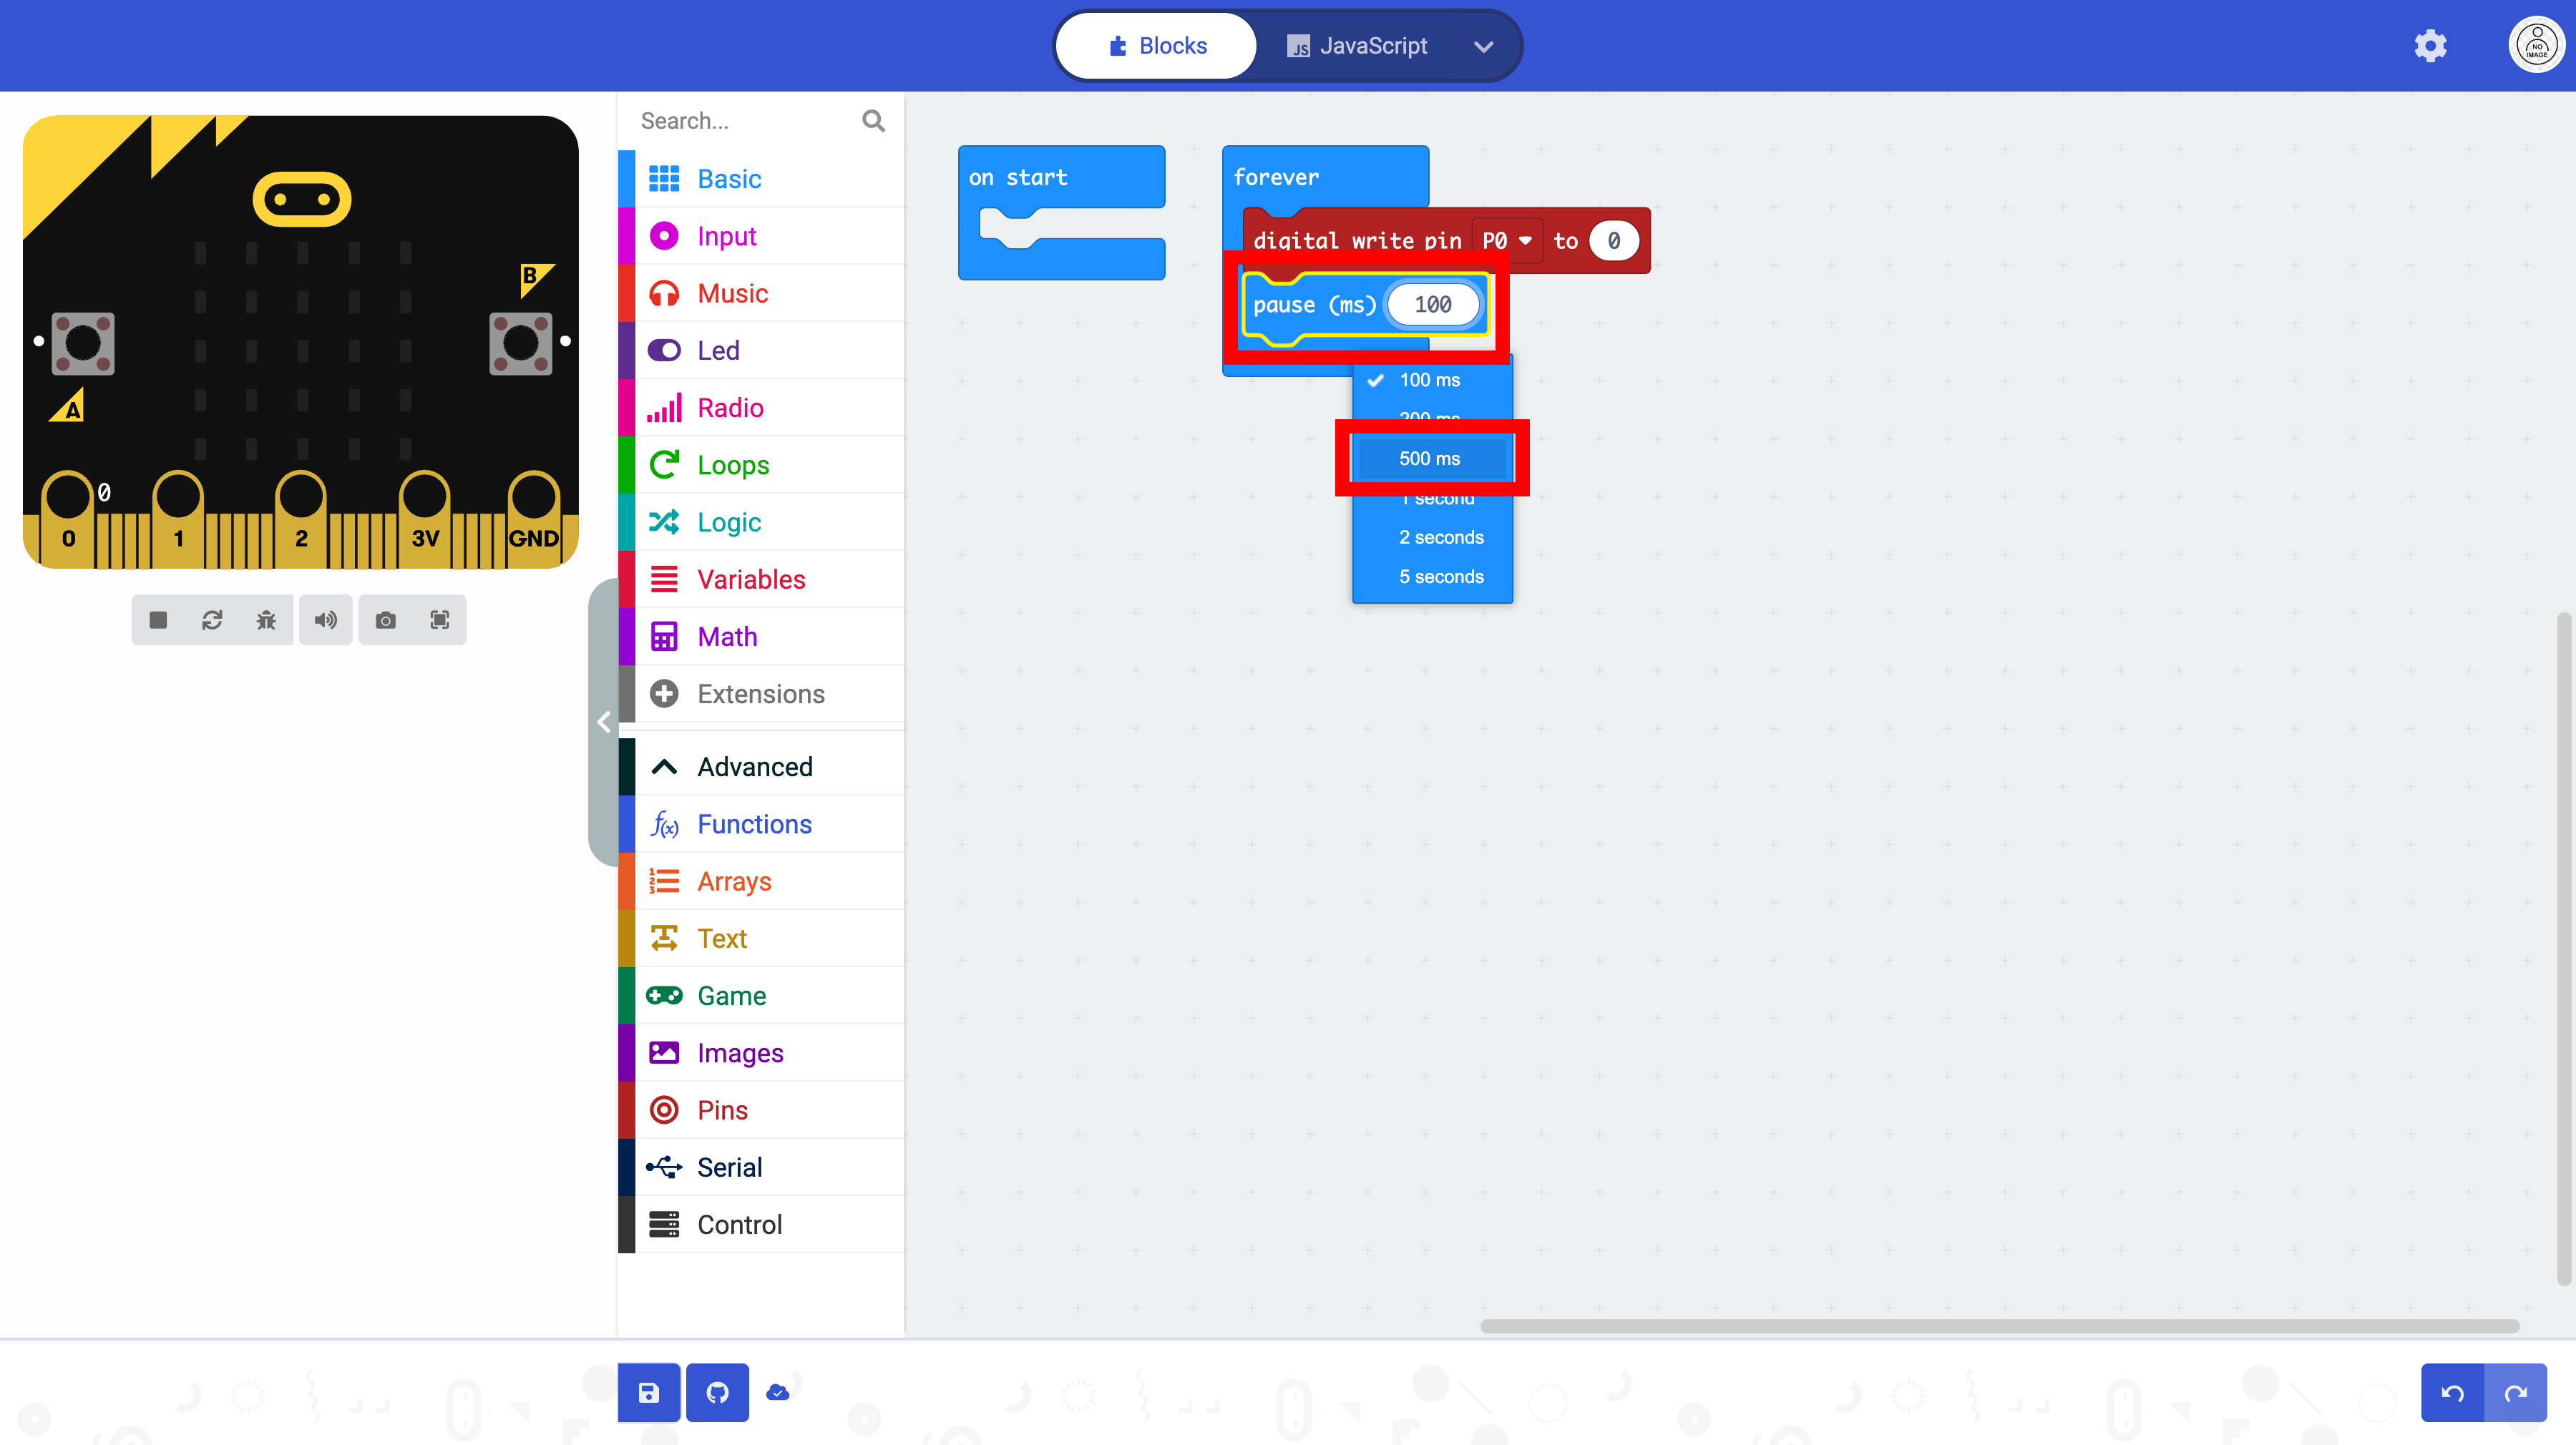Select checked 100 ms option
Screen dimensions: 2576x1445
pos(1429,380)
